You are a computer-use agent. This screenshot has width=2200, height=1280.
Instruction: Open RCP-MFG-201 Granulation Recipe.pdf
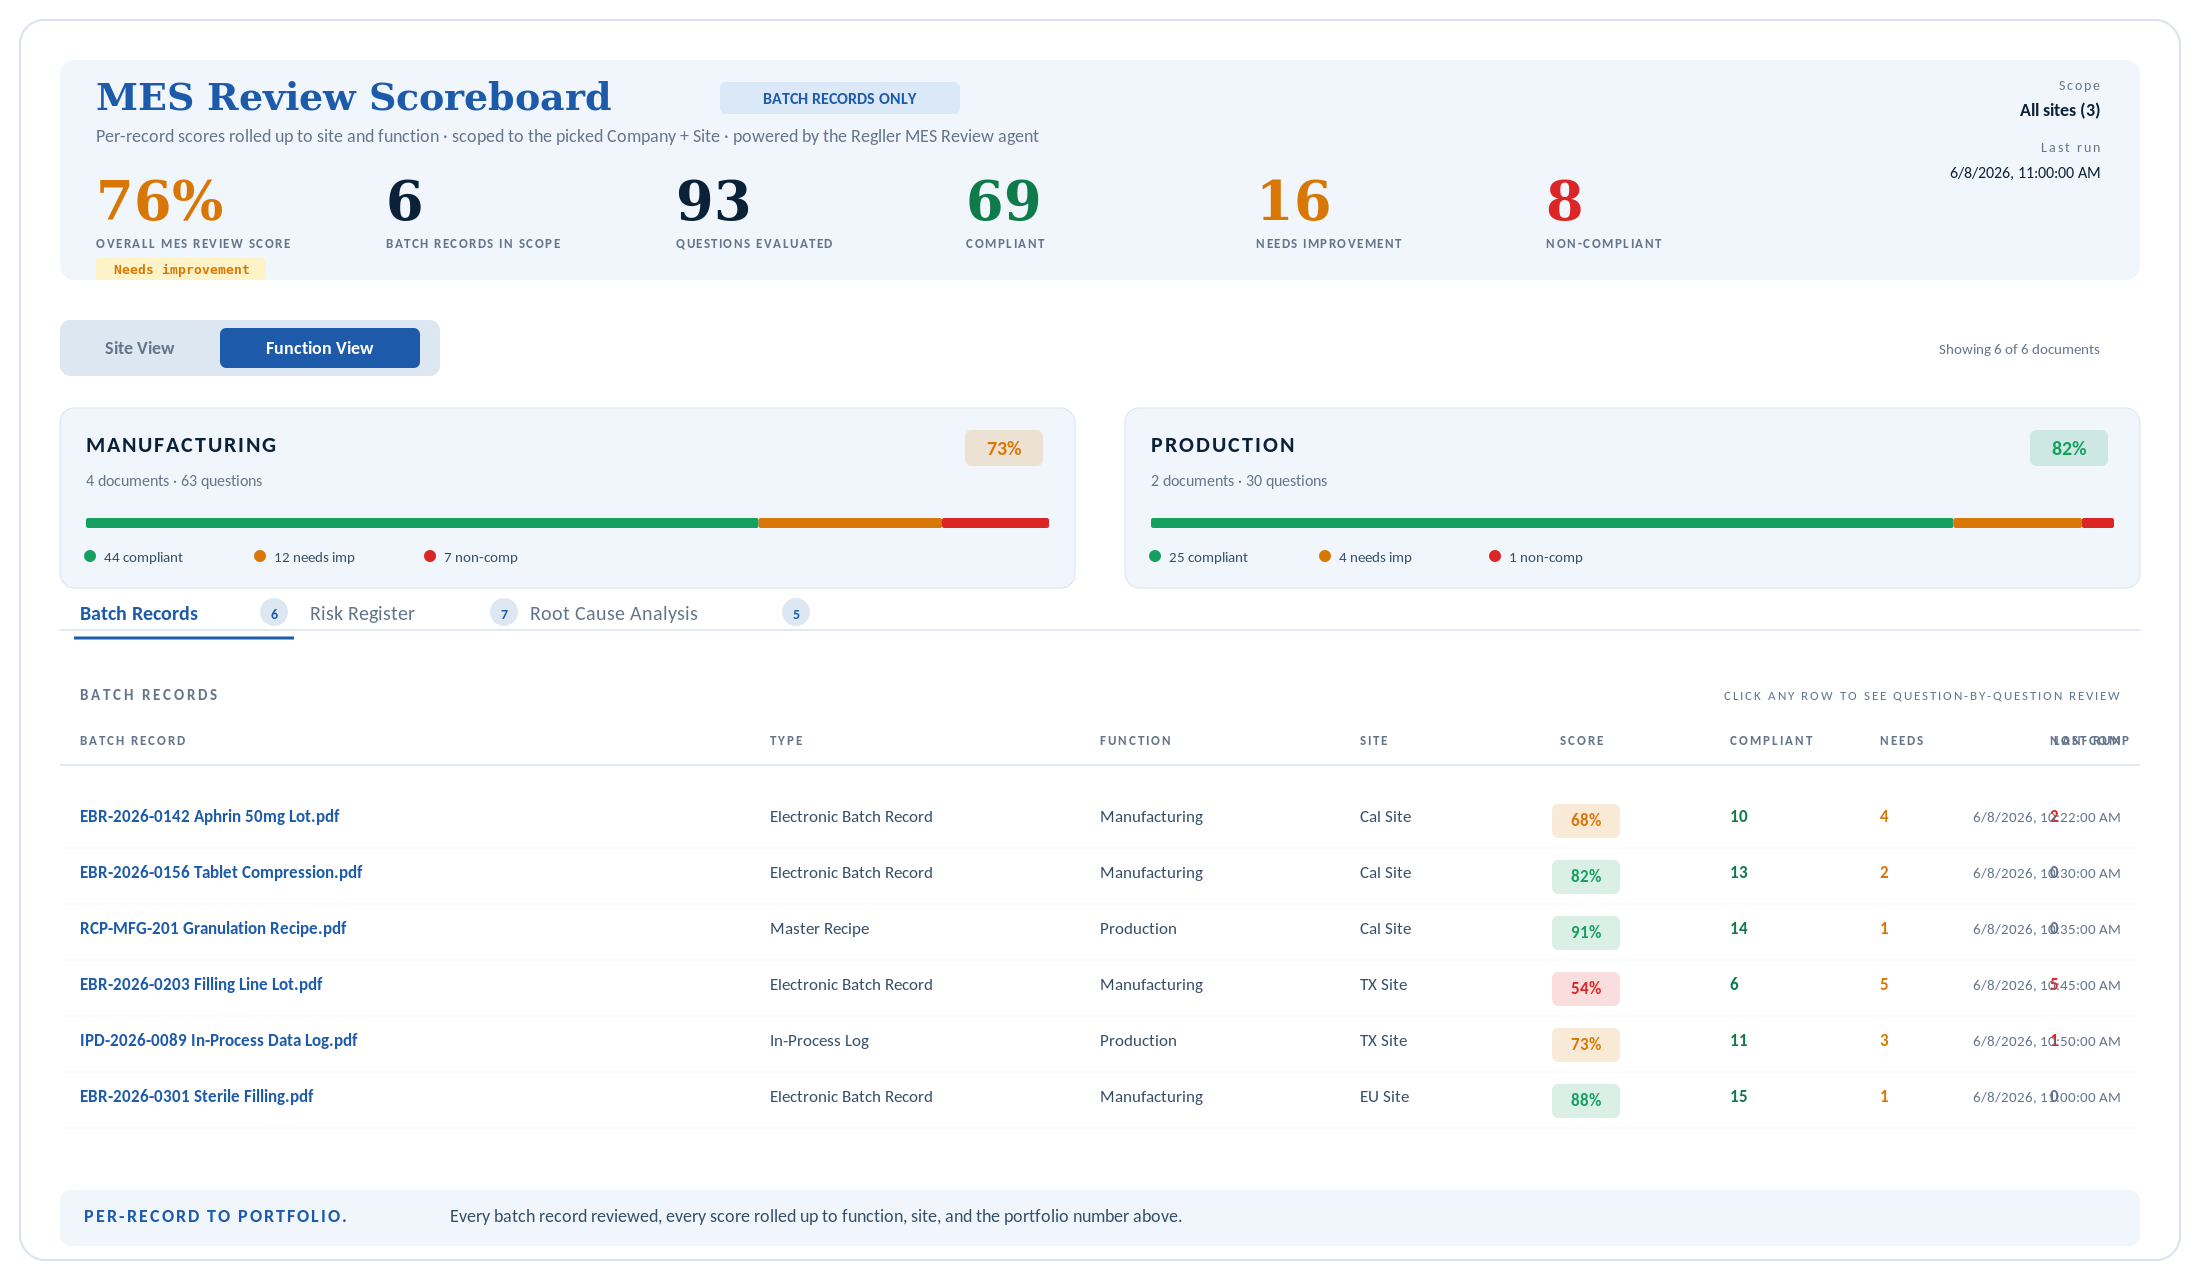213,928
